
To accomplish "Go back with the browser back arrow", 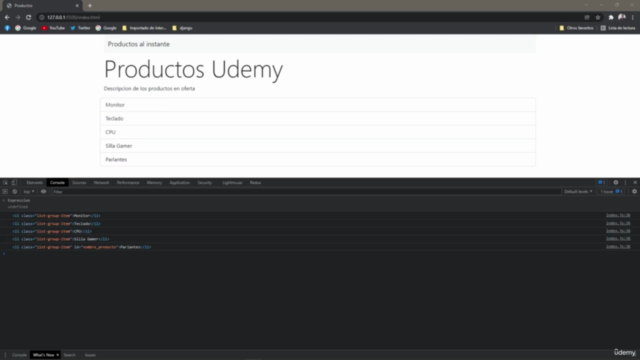I will click(7, 17).
